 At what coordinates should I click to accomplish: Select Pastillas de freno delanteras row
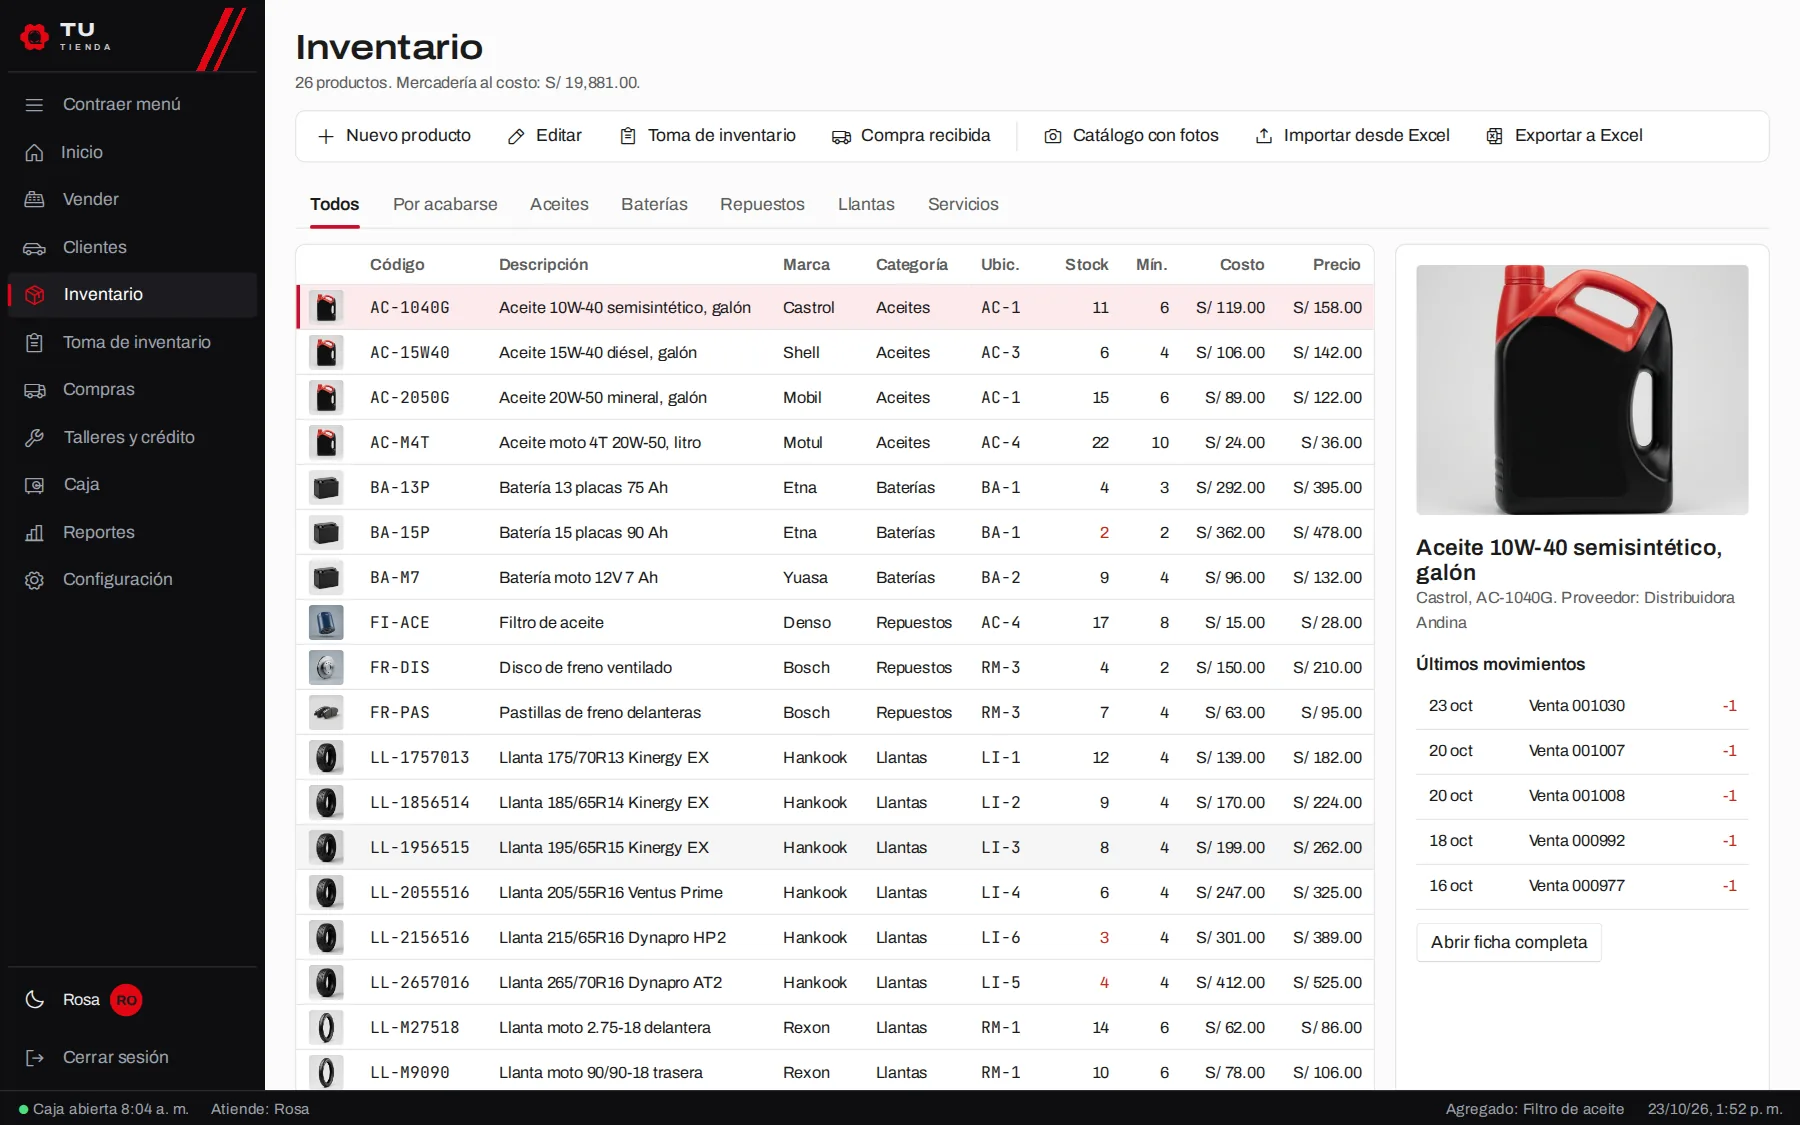pyautogui.click(x=835, y=713)
